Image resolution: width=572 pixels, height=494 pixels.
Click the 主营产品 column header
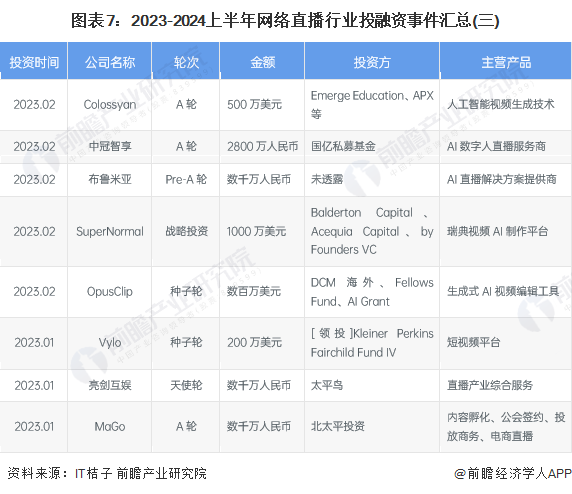[x=506, y=62]
